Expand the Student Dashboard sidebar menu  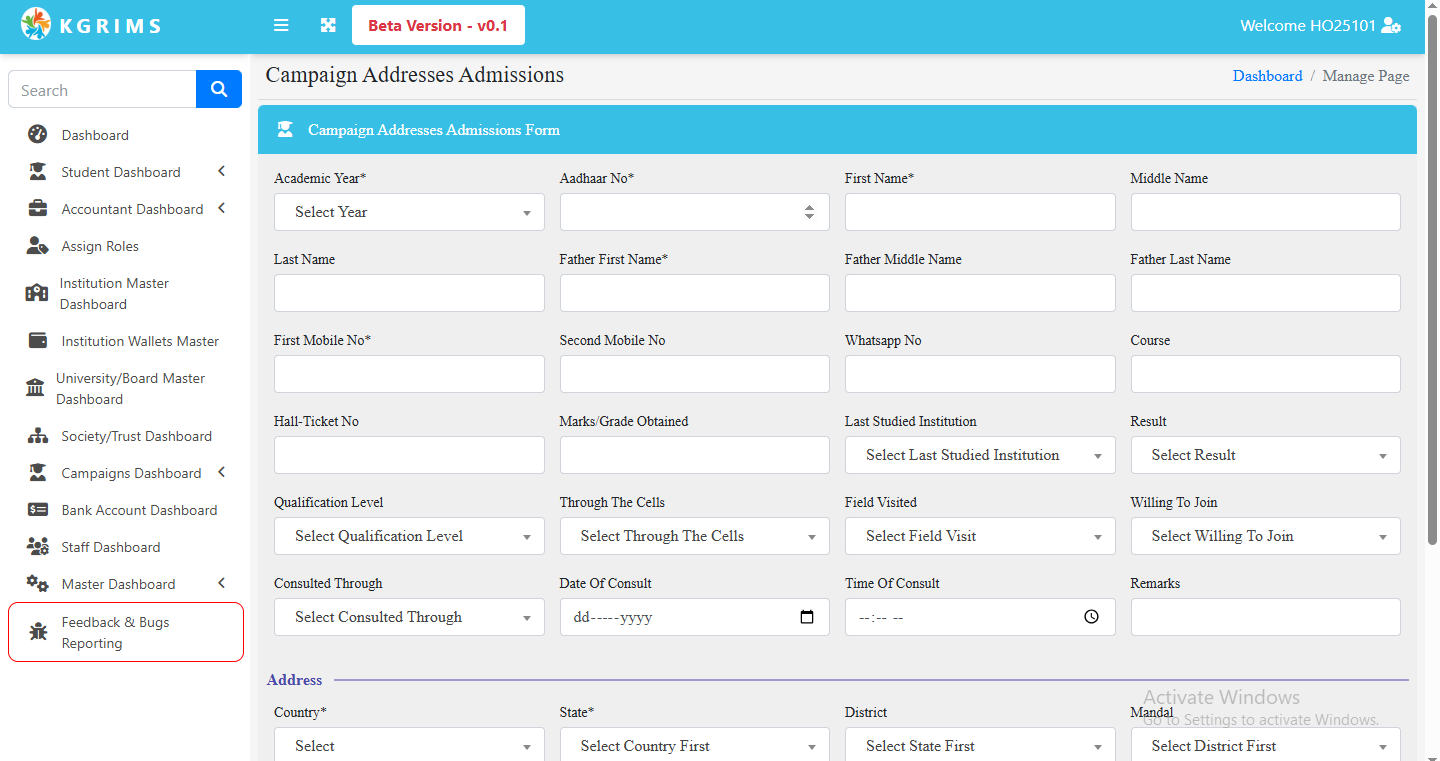point(221,172)
